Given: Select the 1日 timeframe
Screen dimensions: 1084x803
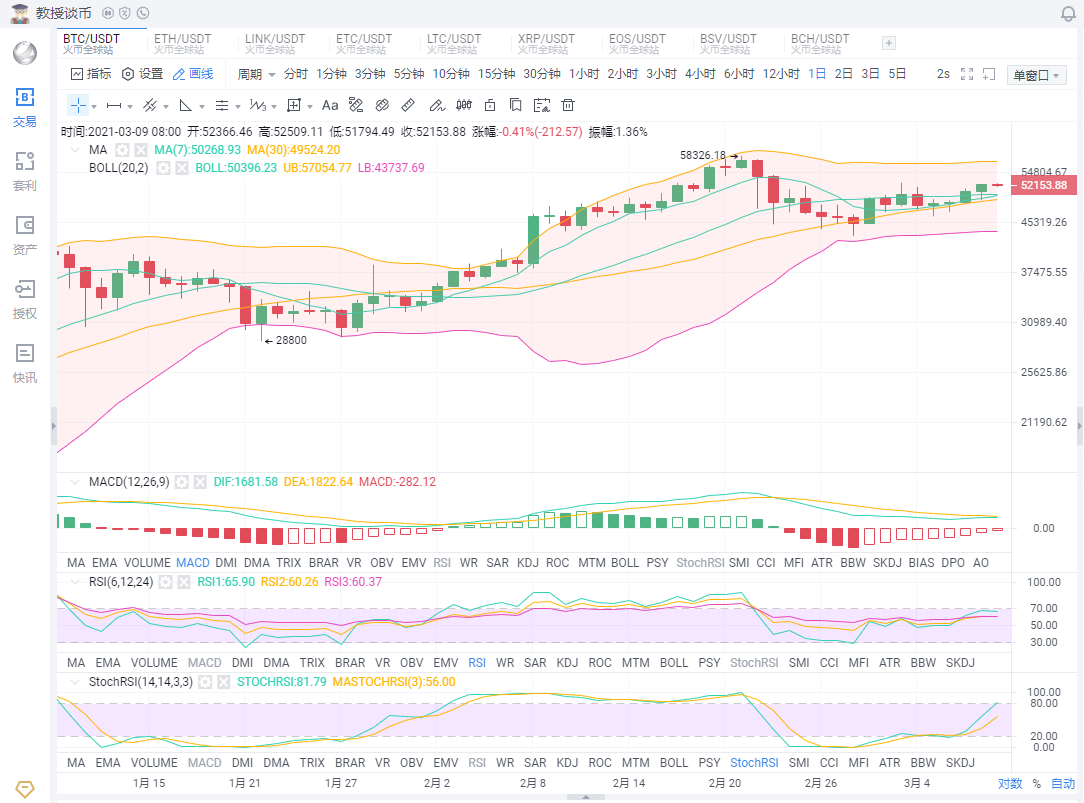Looking at the screenshot, I should point(816,74).
